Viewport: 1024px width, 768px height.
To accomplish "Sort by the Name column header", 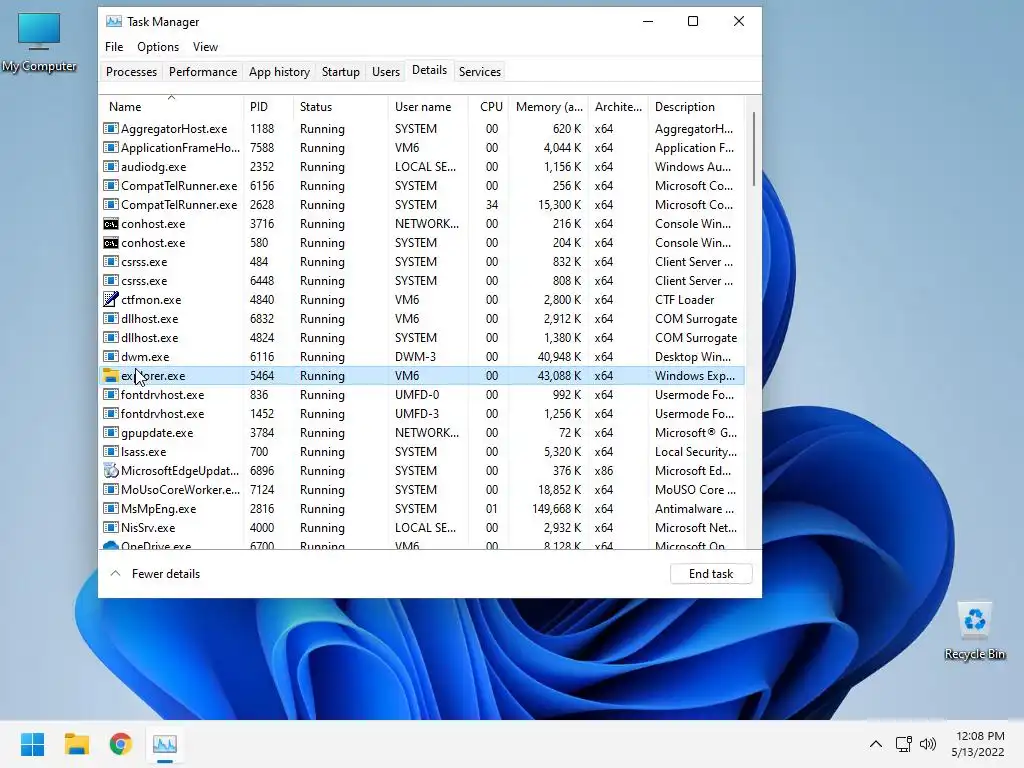I will tap(172, 106).
